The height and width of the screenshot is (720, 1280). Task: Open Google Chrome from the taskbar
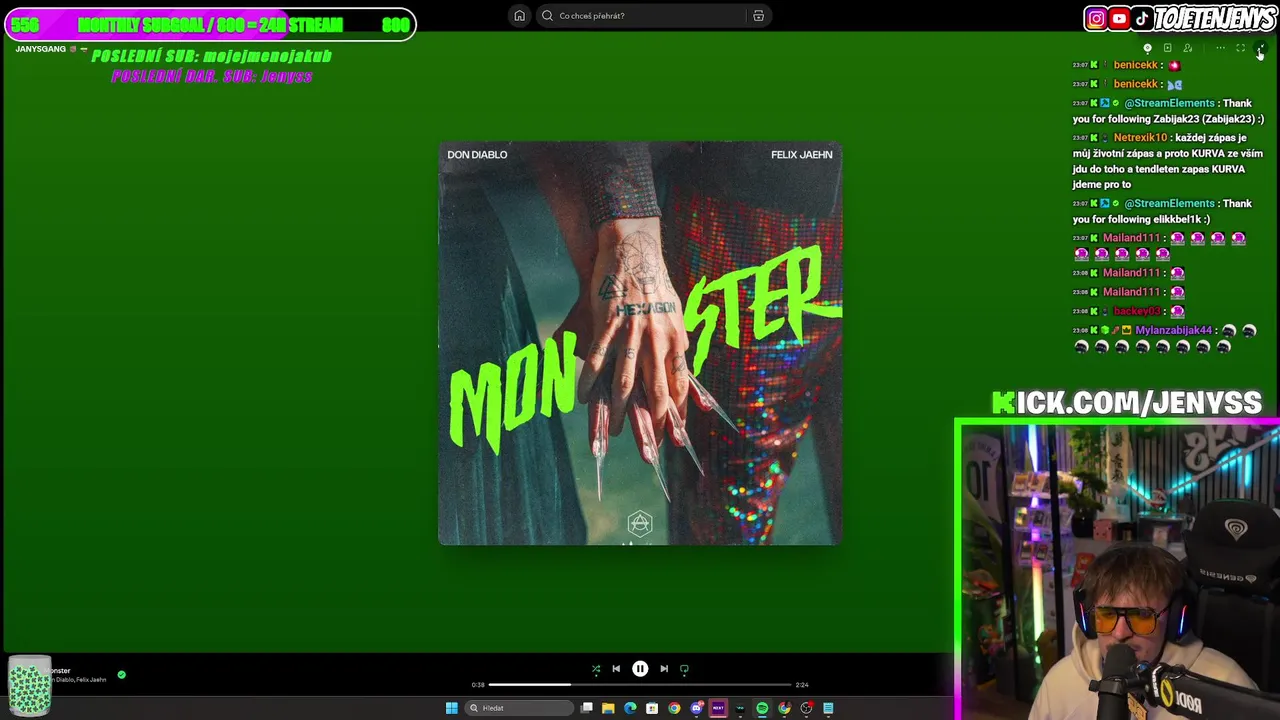[x=674, y=708]
